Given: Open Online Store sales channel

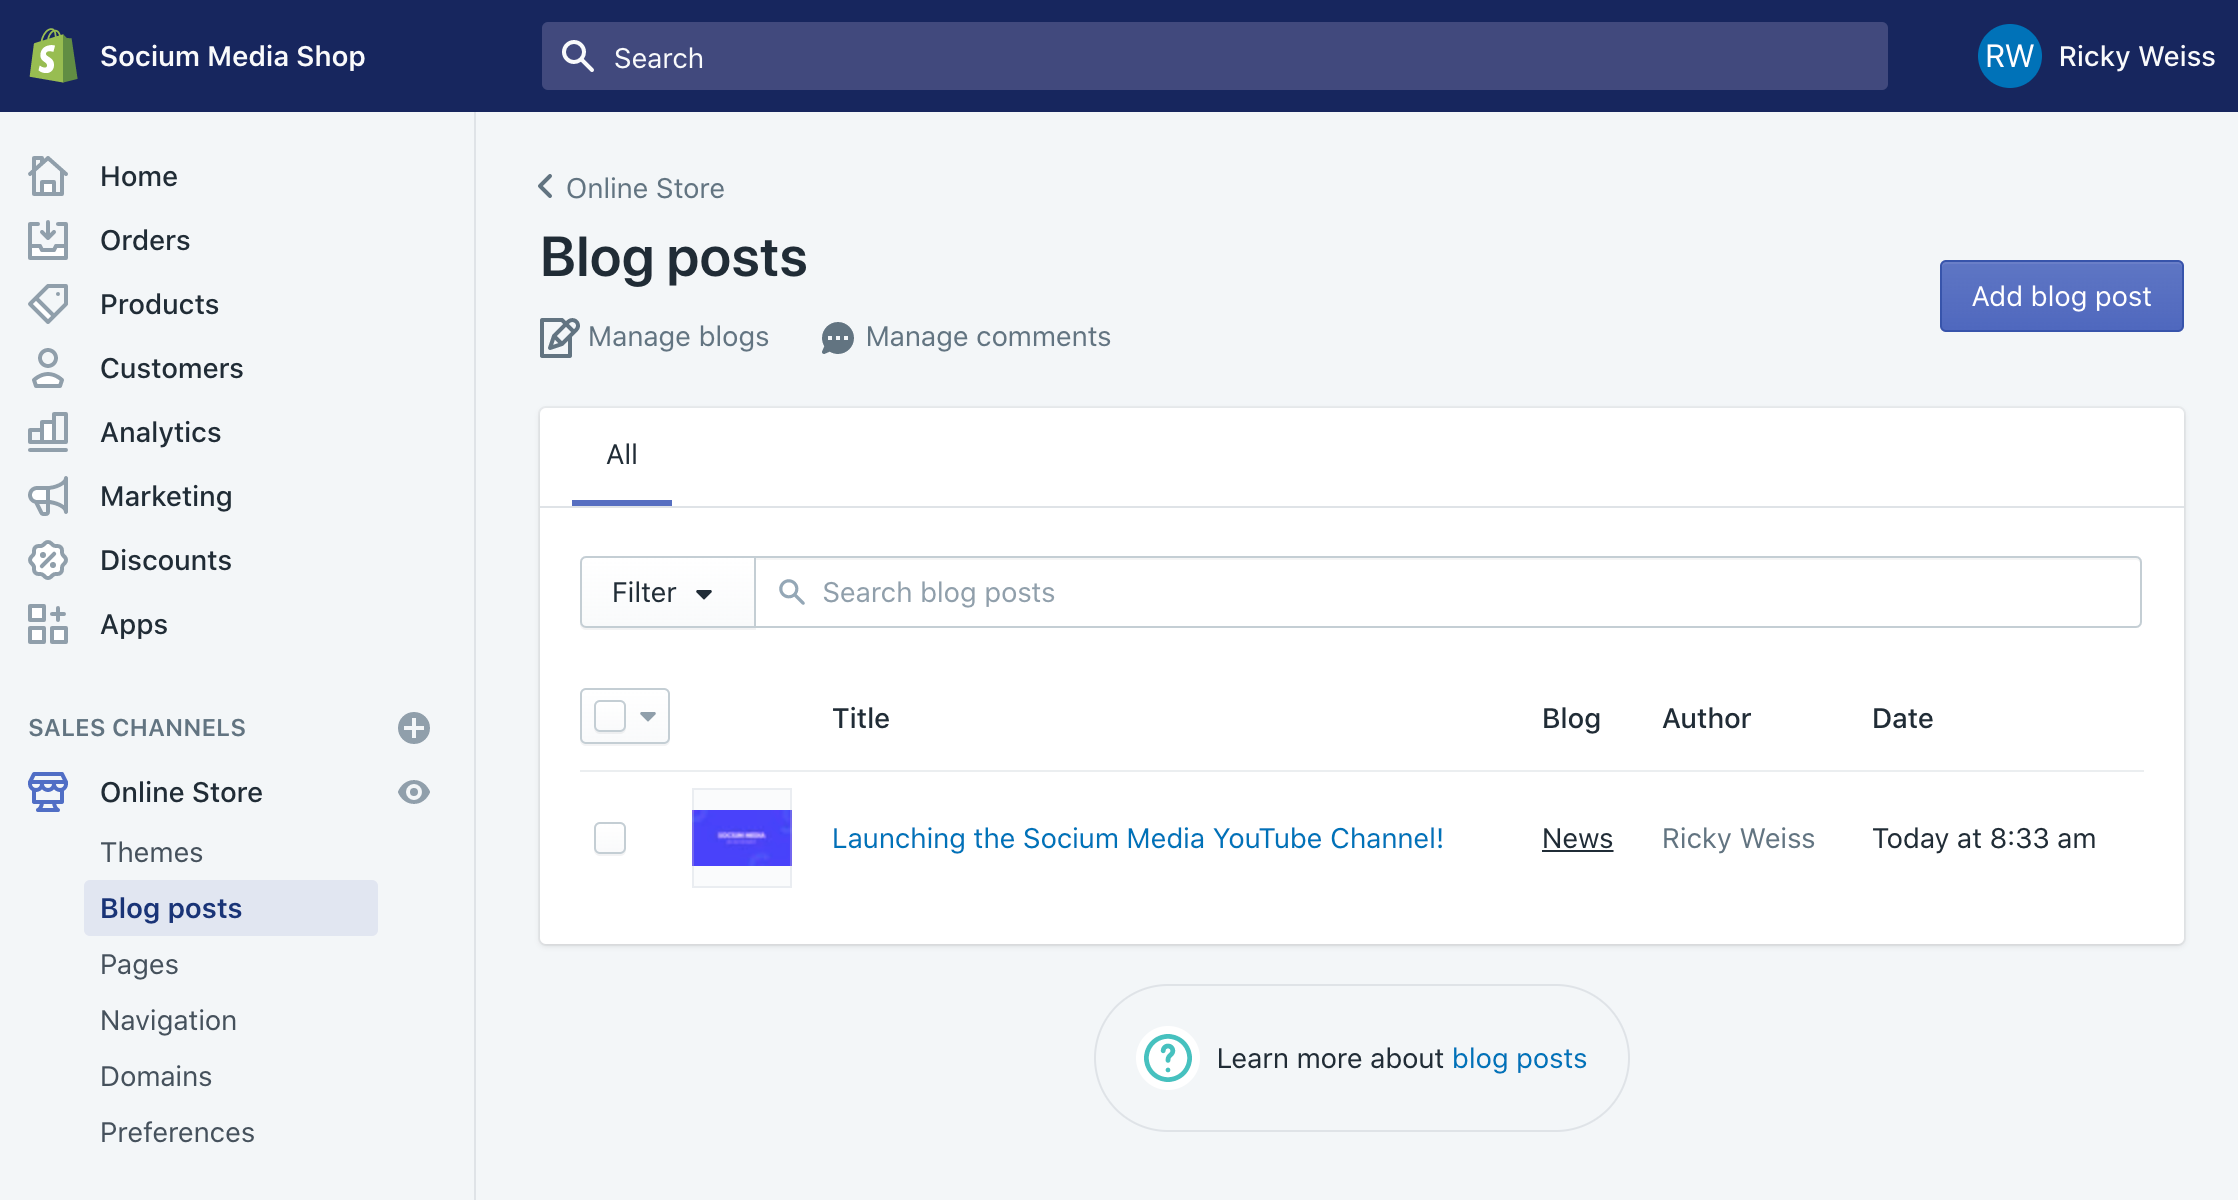Looking at the screenshot, I should point(181,792).
